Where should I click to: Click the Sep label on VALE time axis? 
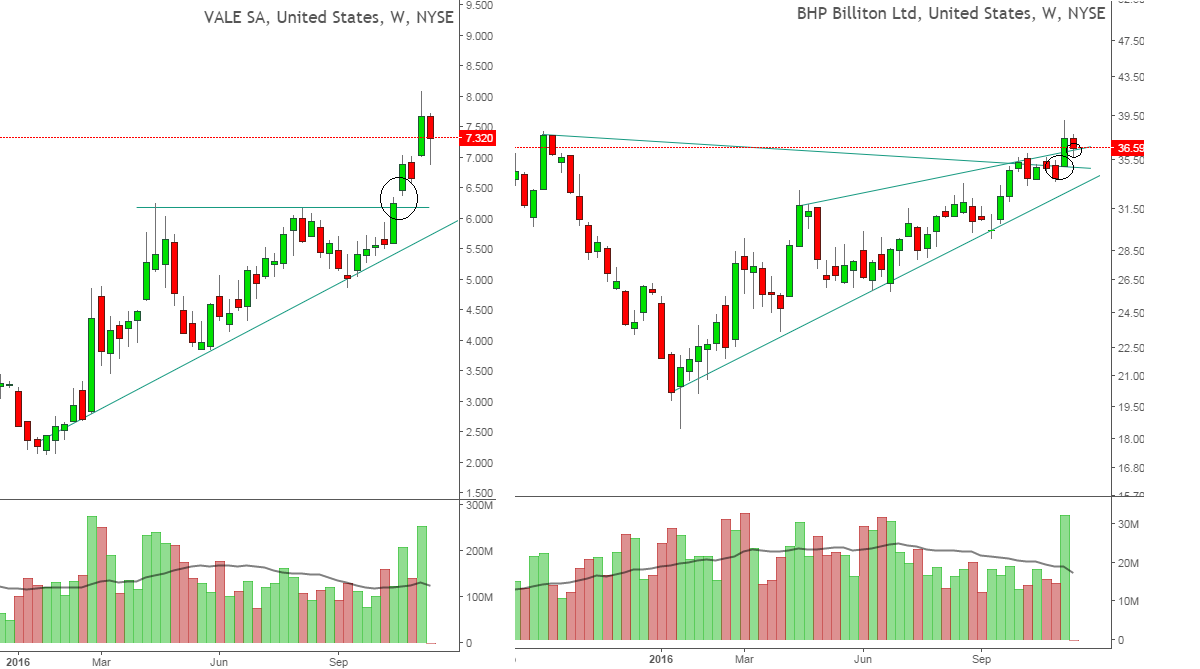click(339, 661)
